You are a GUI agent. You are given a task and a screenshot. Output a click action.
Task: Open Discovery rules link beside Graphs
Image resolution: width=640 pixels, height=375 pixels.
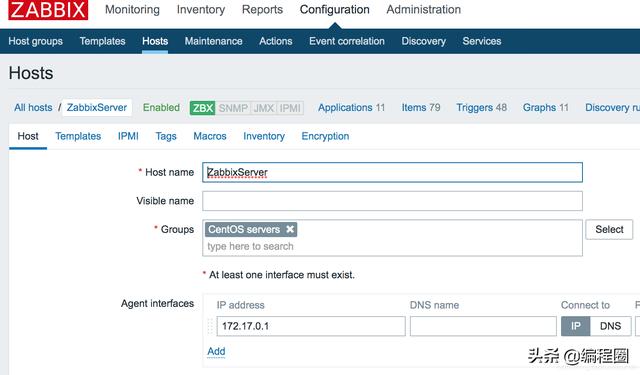click(x=612, y=108)
